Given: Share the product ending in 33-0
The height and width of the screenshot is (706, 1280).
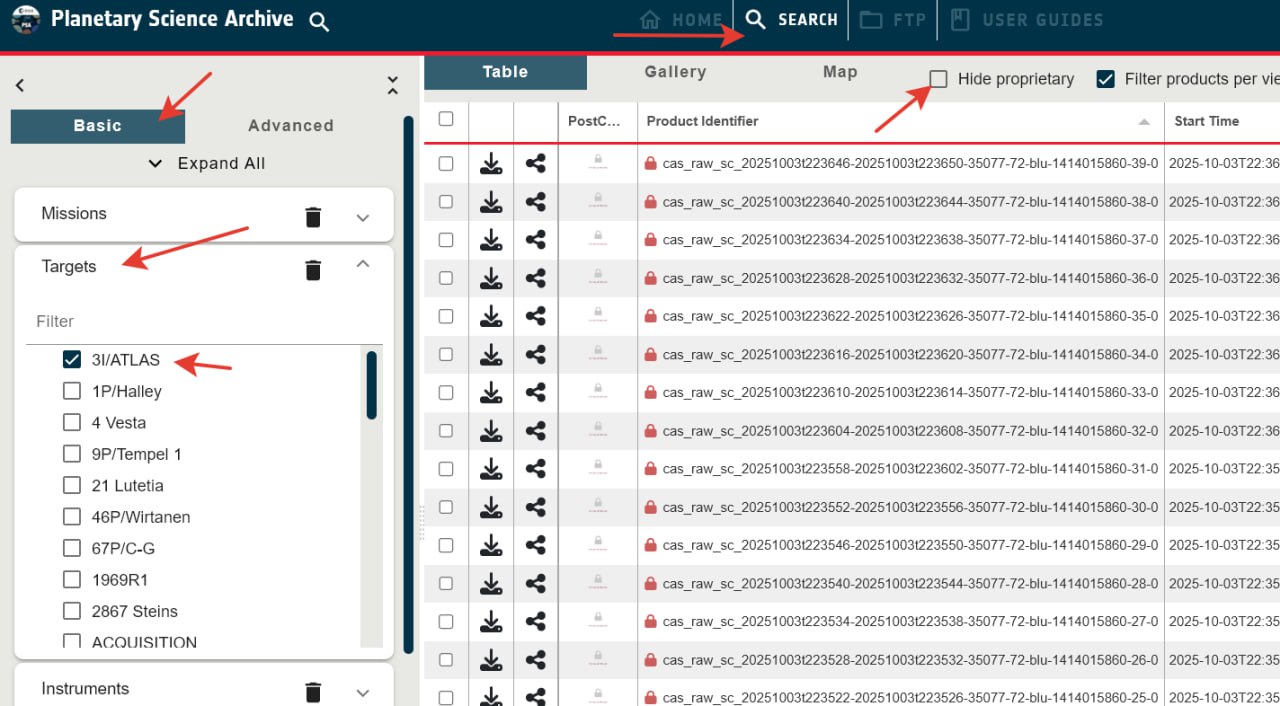Looking at the screenshot, I should click(x=536, y=392).
